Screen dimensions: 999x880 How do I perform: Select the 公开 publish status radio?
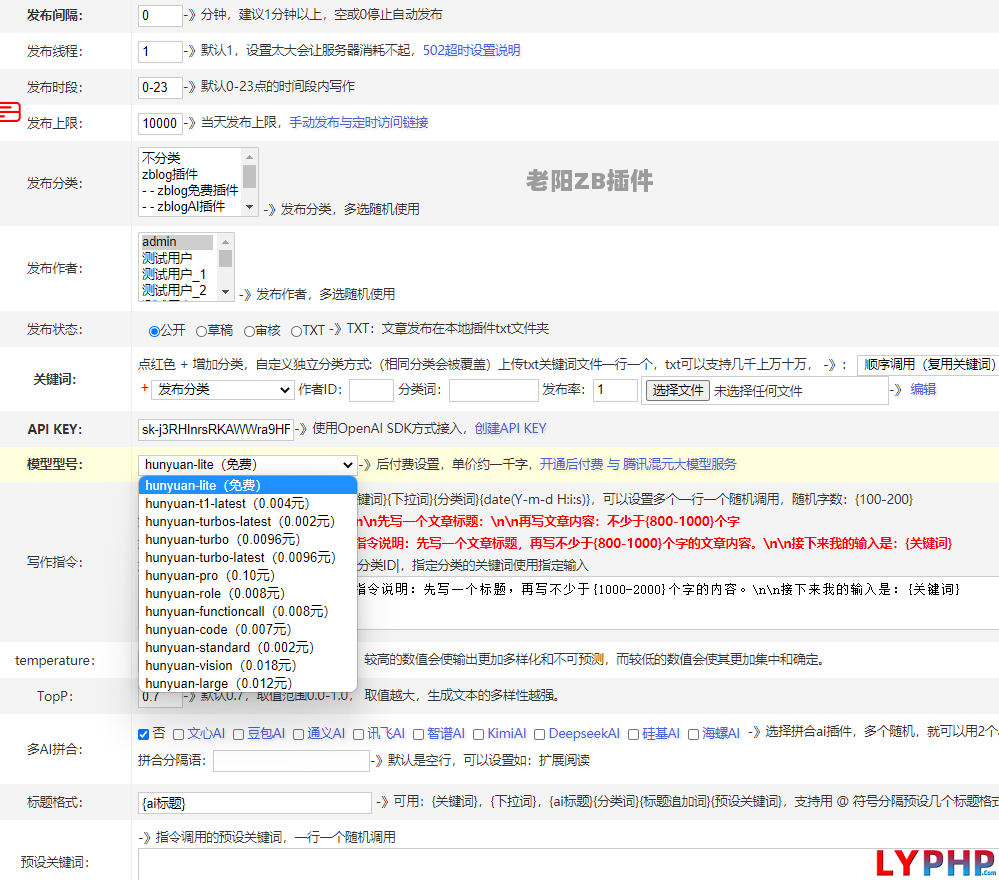pyautogui.click(x=154, y=331)
